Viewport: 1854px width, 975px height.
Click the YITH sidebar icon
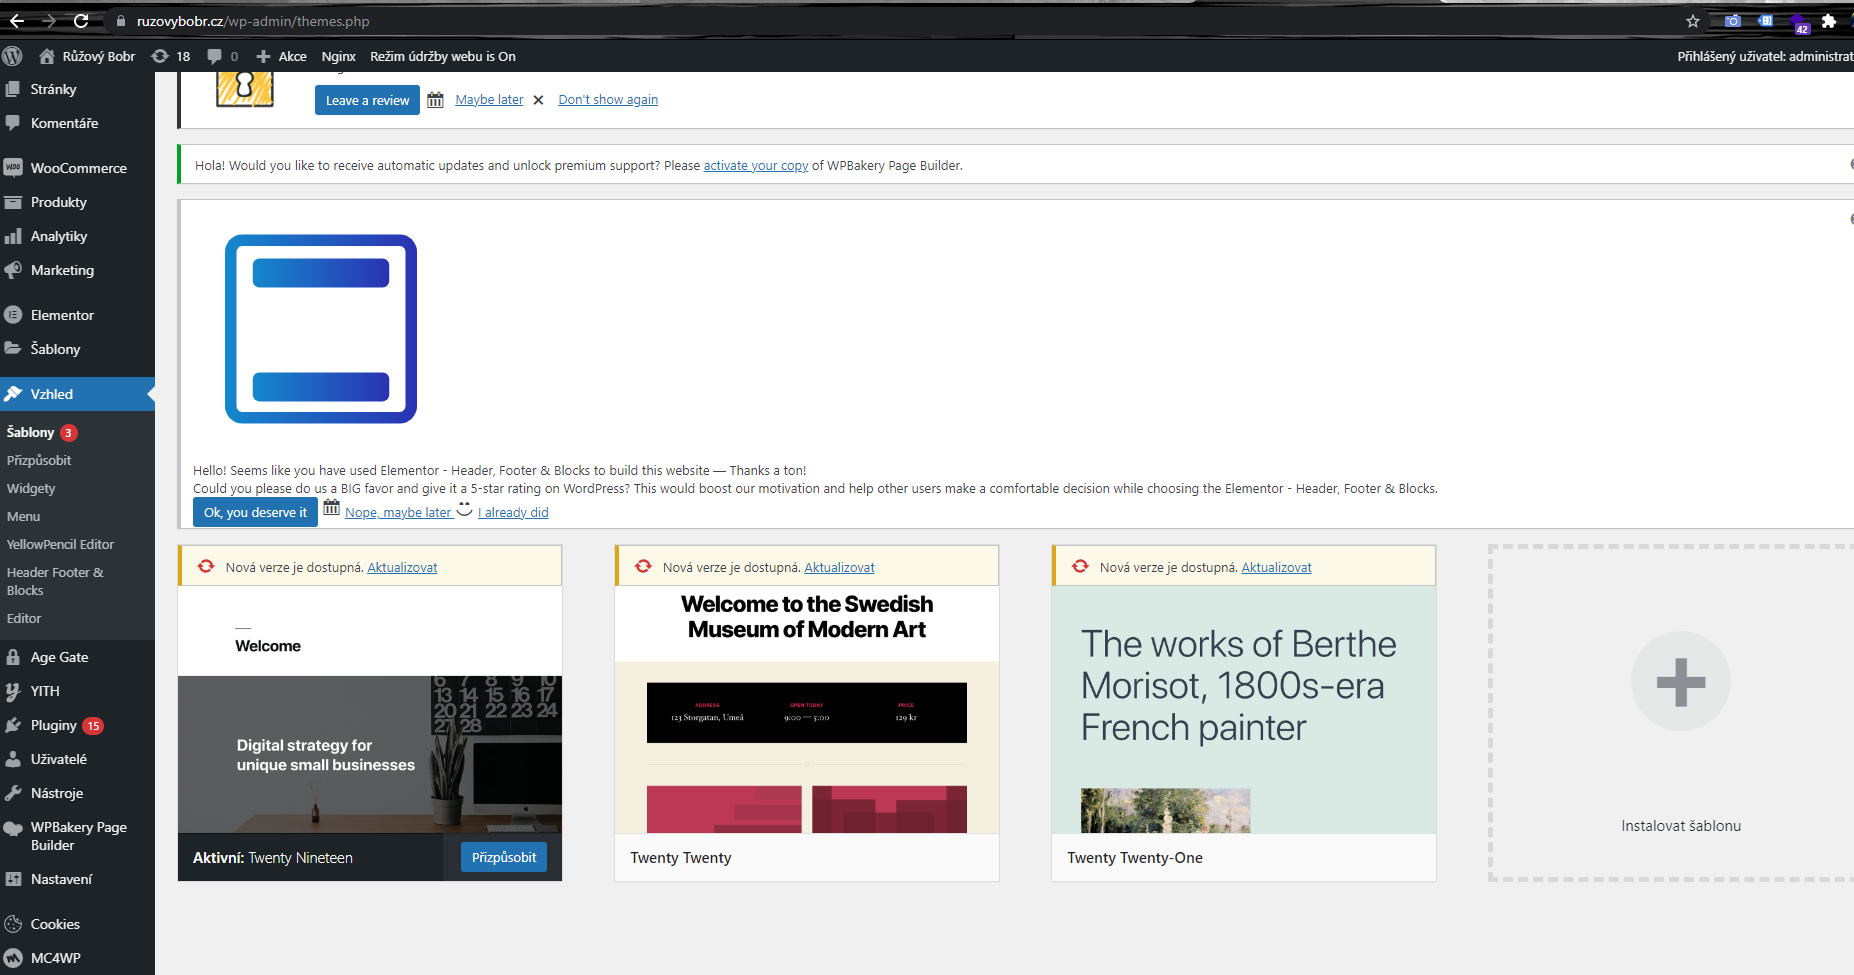[13, 691]
